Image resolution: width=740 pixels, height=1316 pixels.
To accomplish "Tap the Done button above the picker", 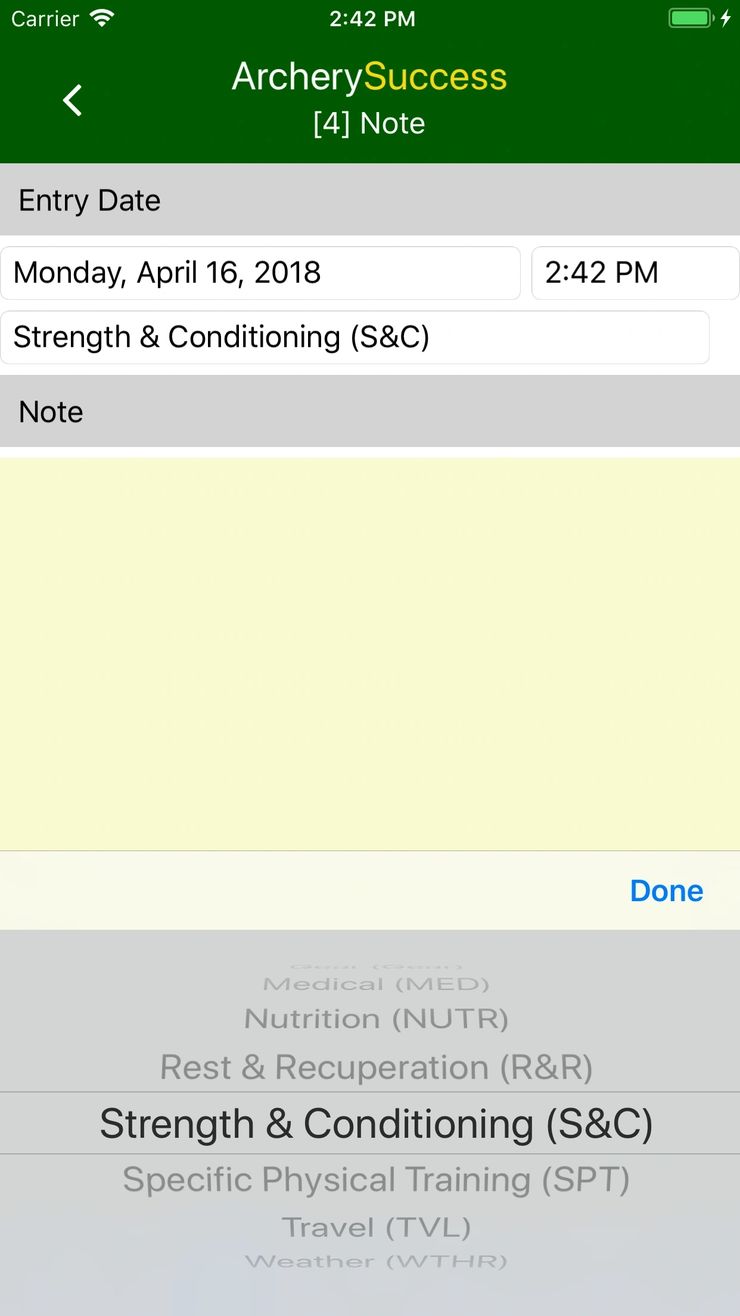I will click(x=665, y=890).
